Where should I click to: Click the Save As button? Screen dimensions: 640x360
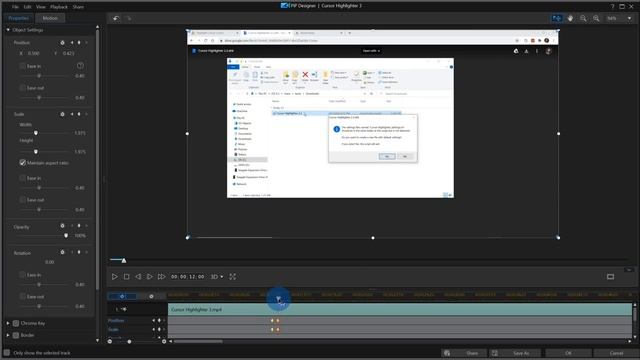point(516,353)
